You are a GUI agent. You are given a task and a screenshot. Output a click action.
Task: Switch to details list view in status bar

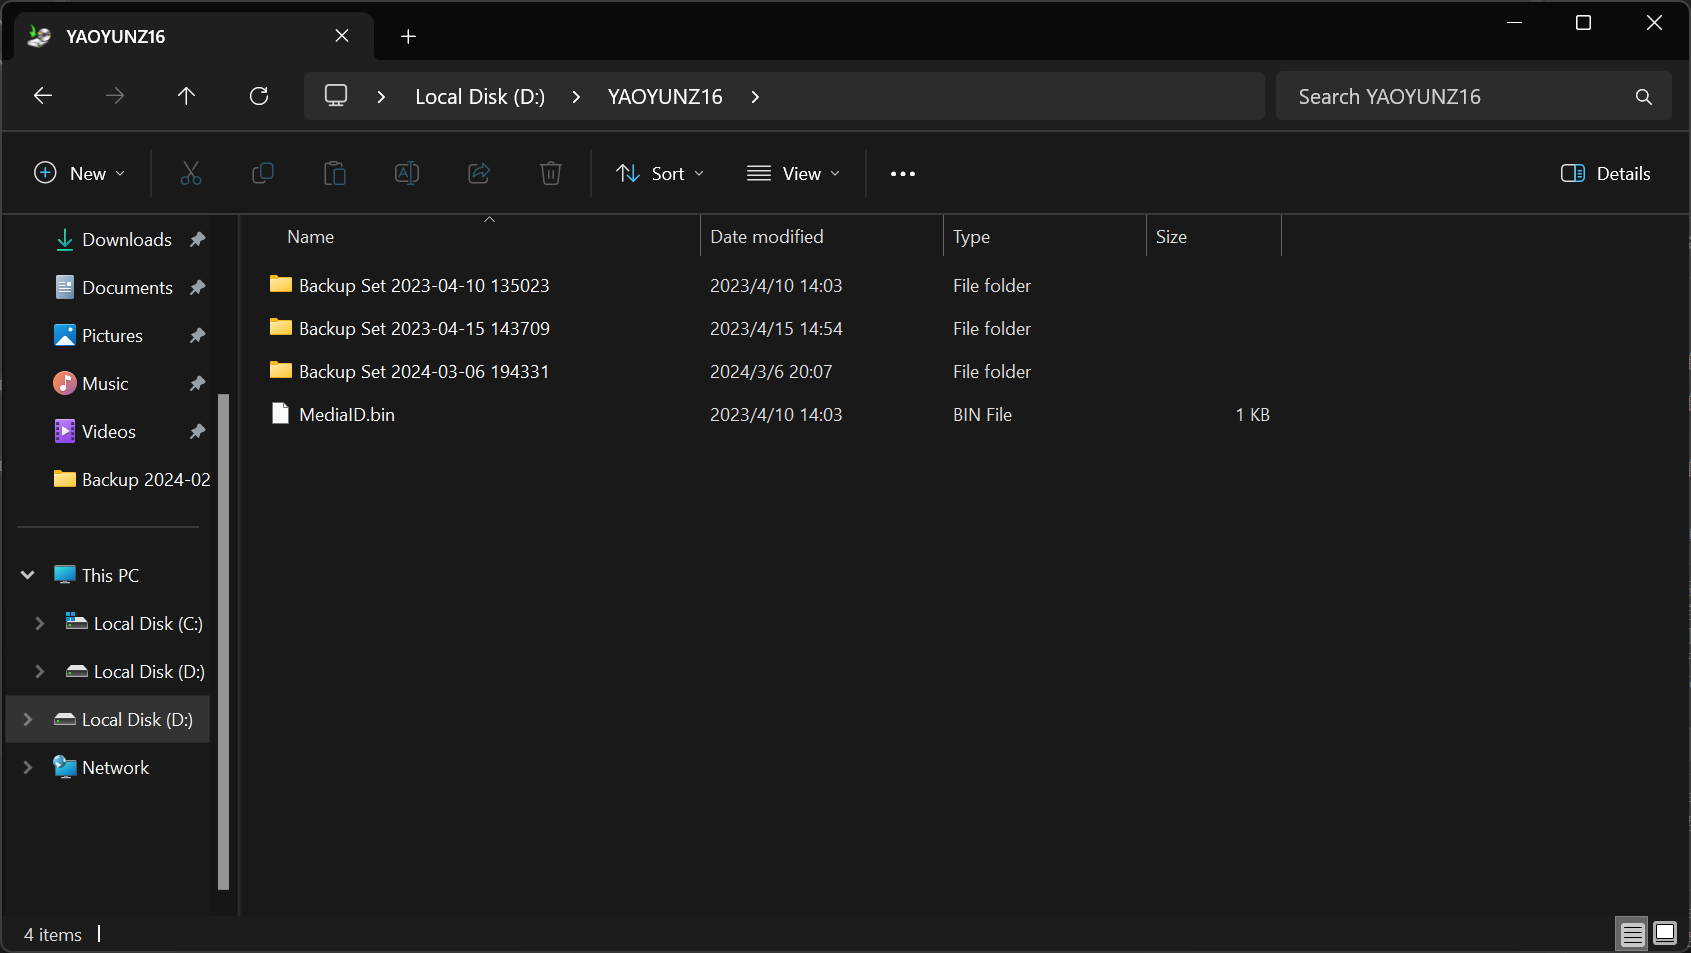tap(1633, 934)
